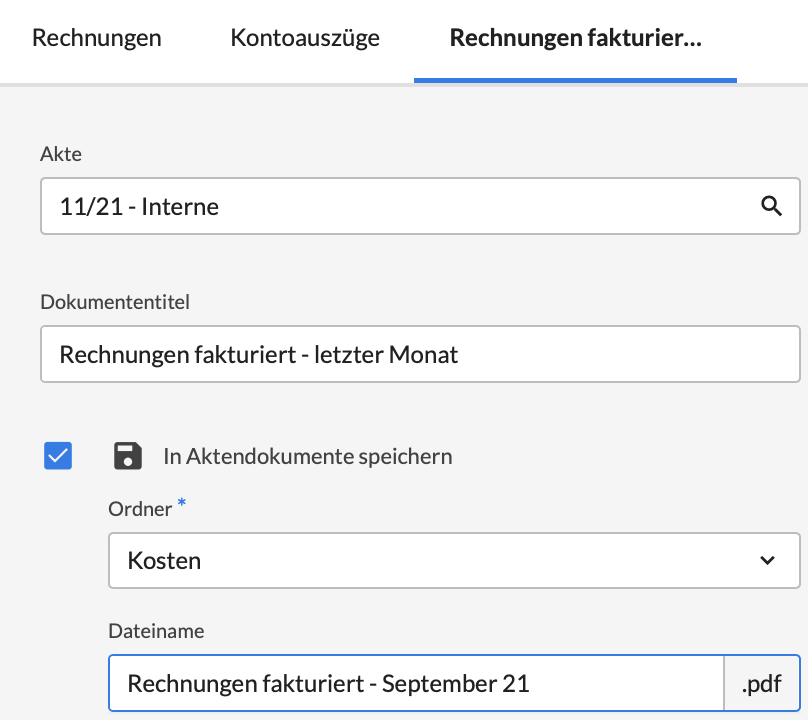Click the floppy disk save icon
The width and height of the screenshot is (808, 720).
pos(128,456)
